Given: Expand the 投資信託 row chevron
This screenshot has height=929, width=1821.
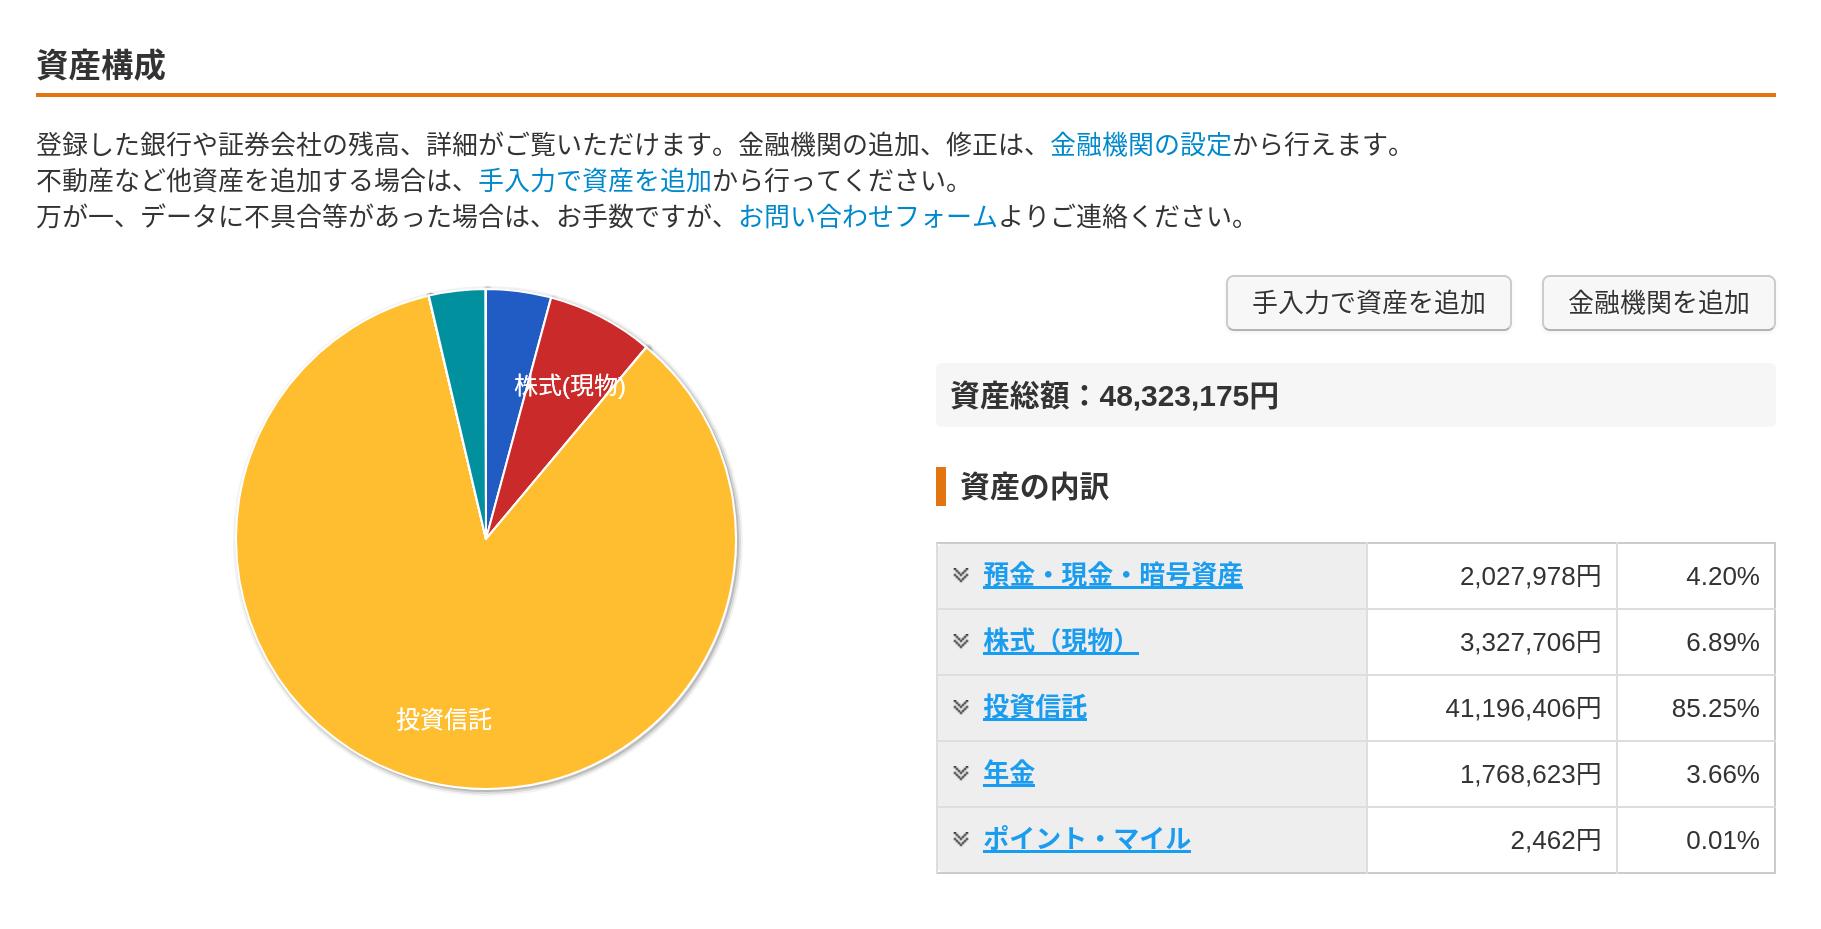Looking at the screenshot, I should tap(961, 707).
